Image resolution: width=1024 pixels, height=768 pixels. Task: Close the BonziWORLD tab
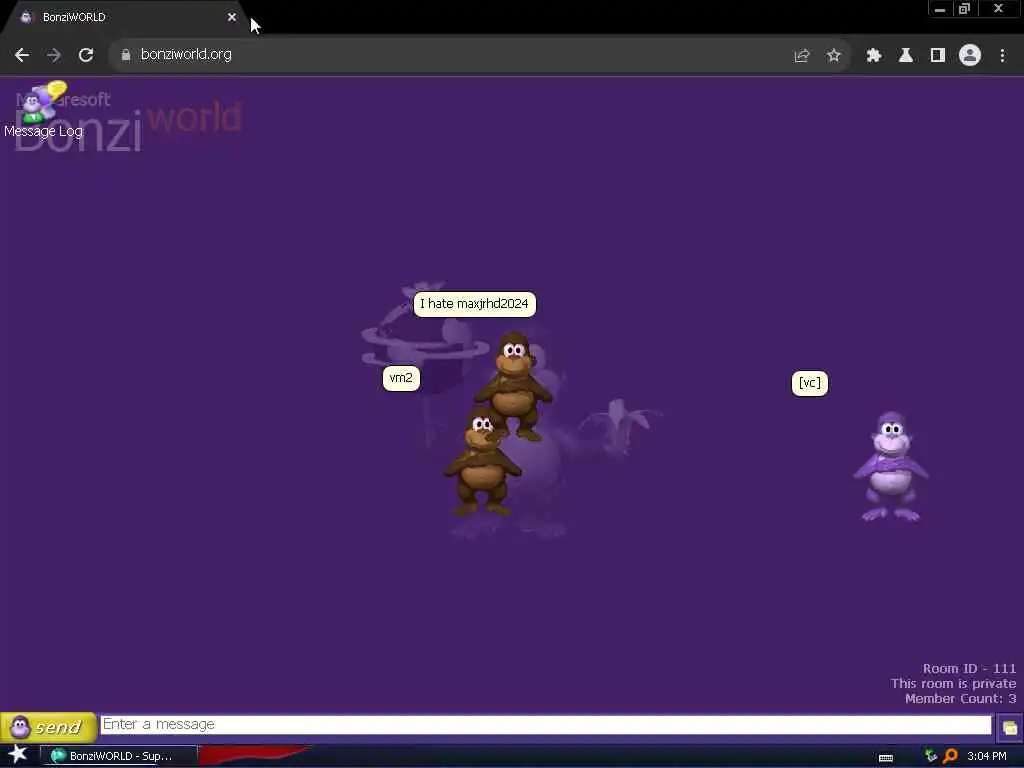coord(232,17)
